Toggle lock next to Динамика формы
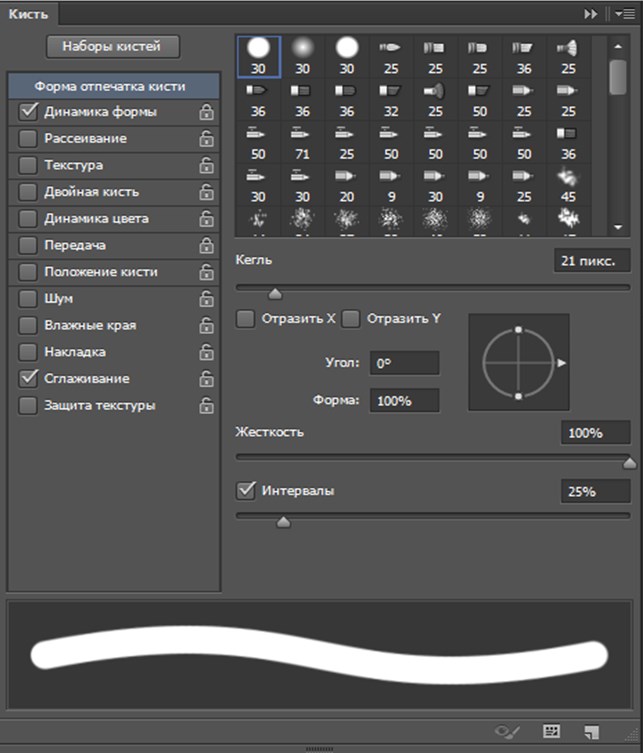 [x=206, y=112]
